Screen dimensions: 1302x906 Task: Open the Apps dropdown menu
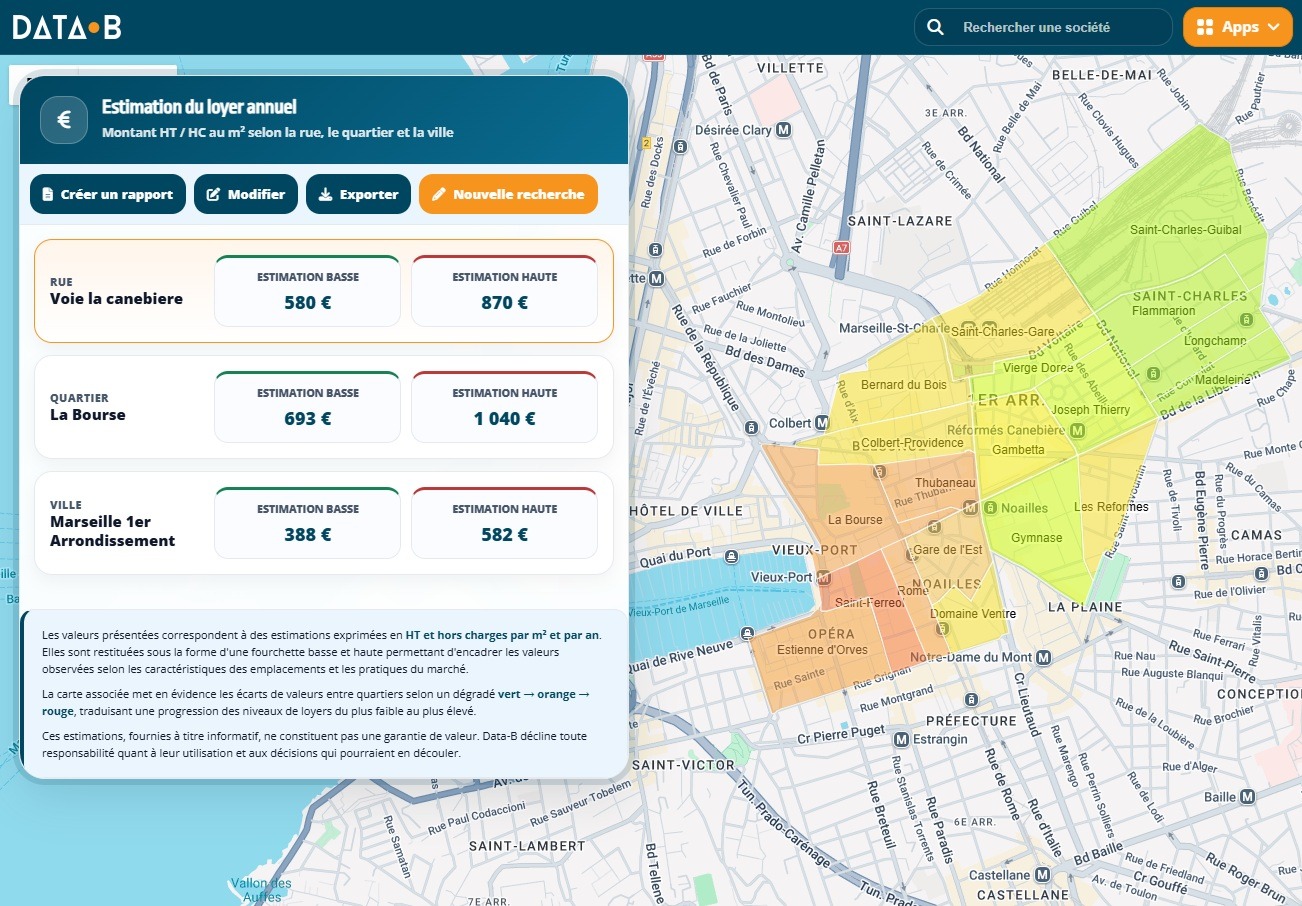[x=1237, y=27]
